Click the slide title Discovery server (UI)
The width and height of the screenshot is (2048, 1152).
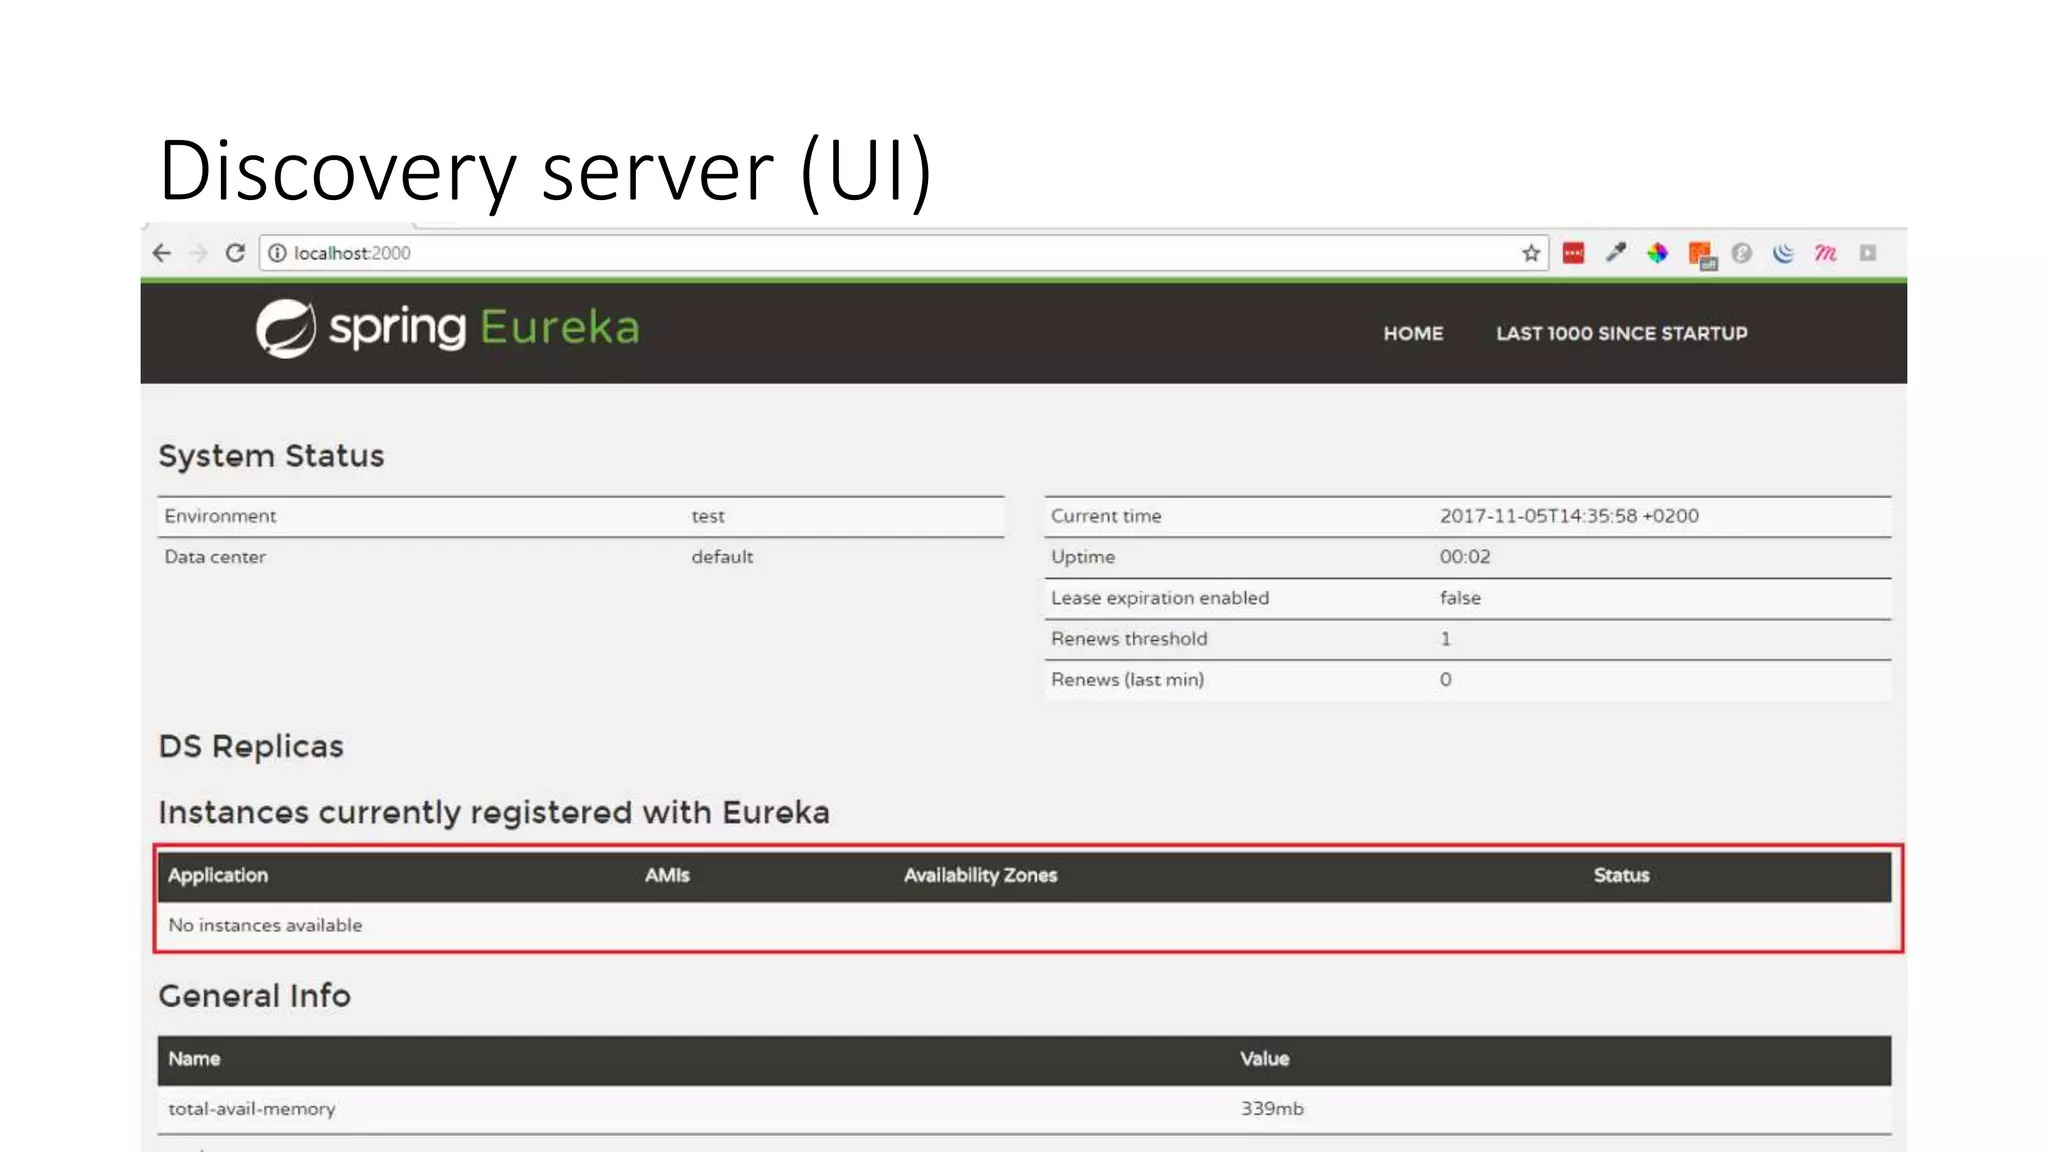[x=546, y=171]
